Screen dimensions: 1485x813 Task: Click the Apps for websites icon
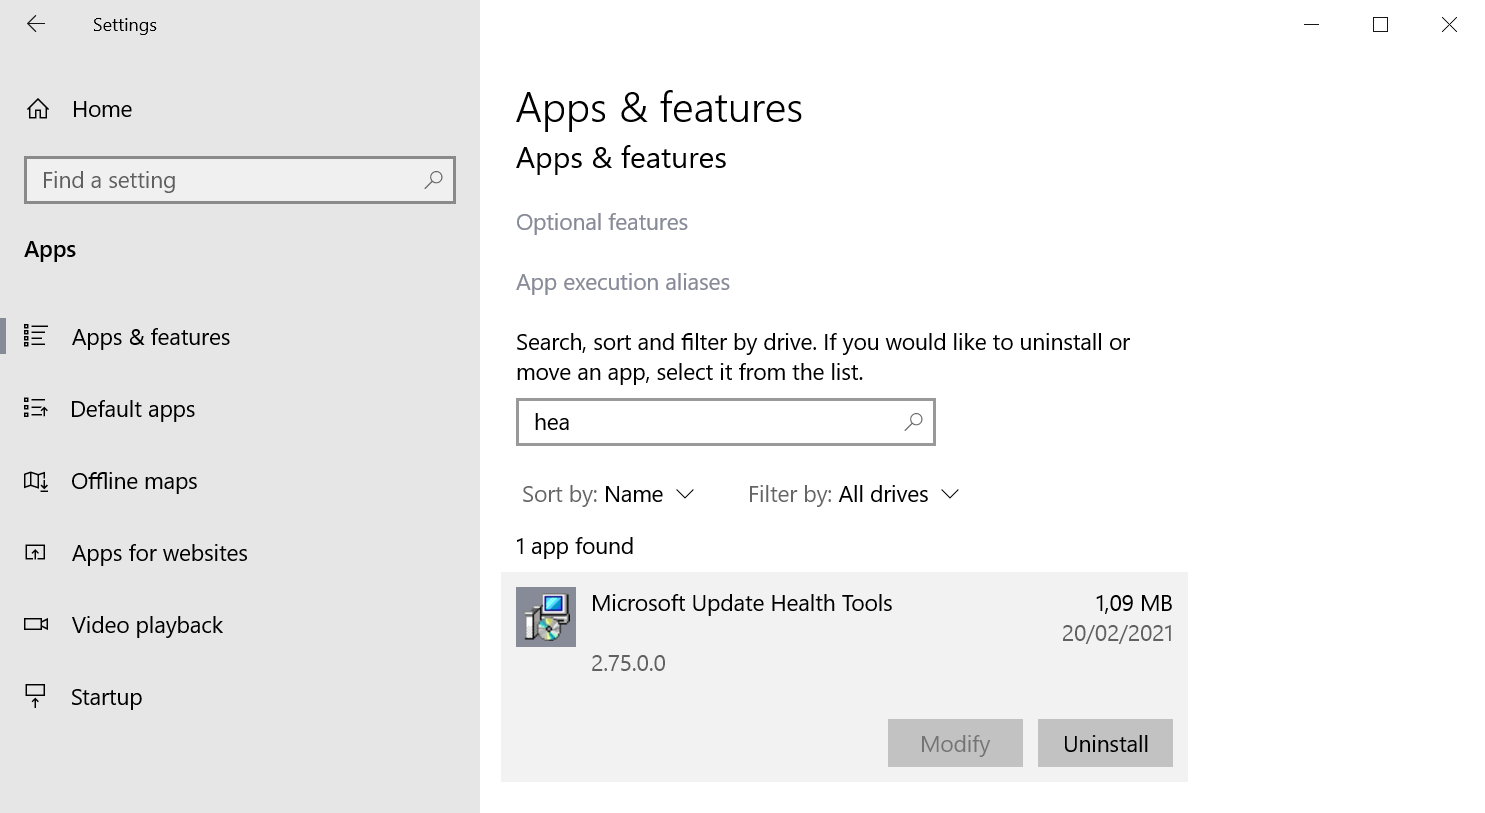point(35,553)
